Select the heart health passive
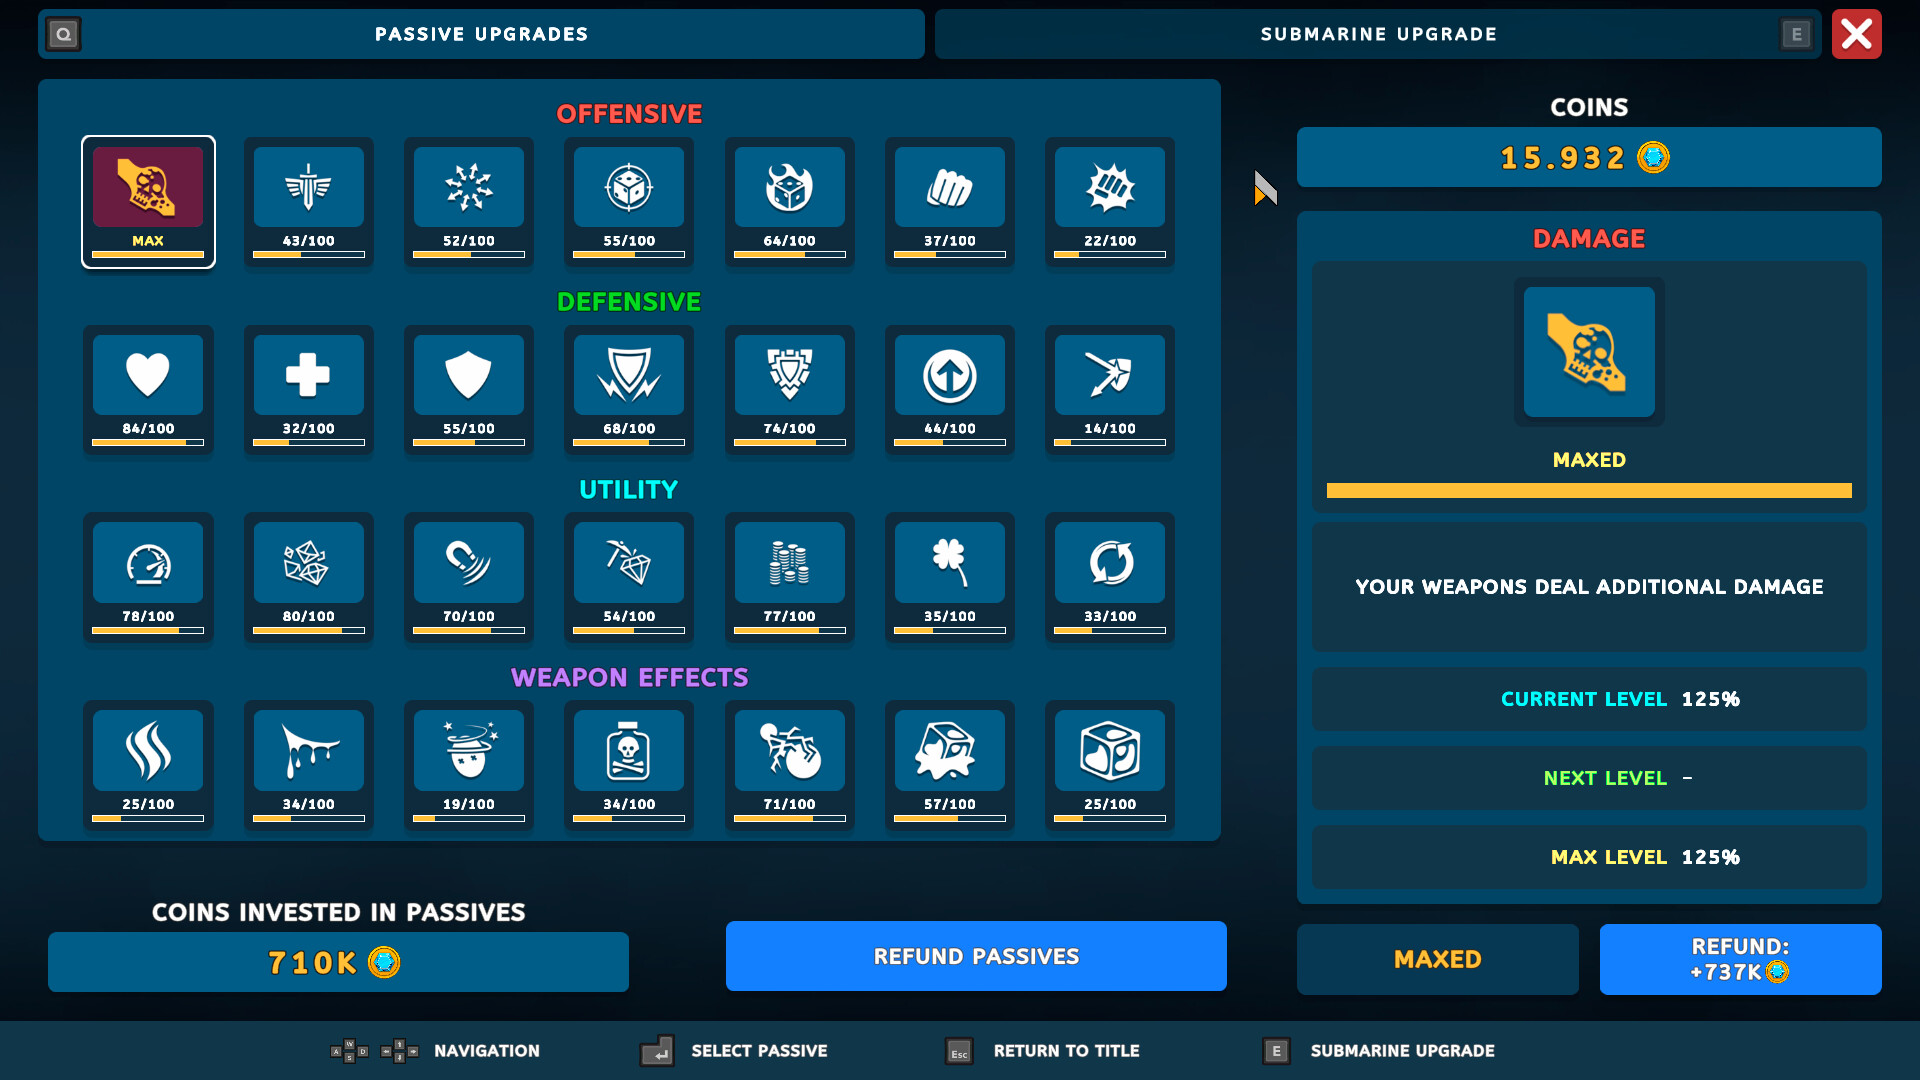1920x1080 pixels. [x=148, y=375]
